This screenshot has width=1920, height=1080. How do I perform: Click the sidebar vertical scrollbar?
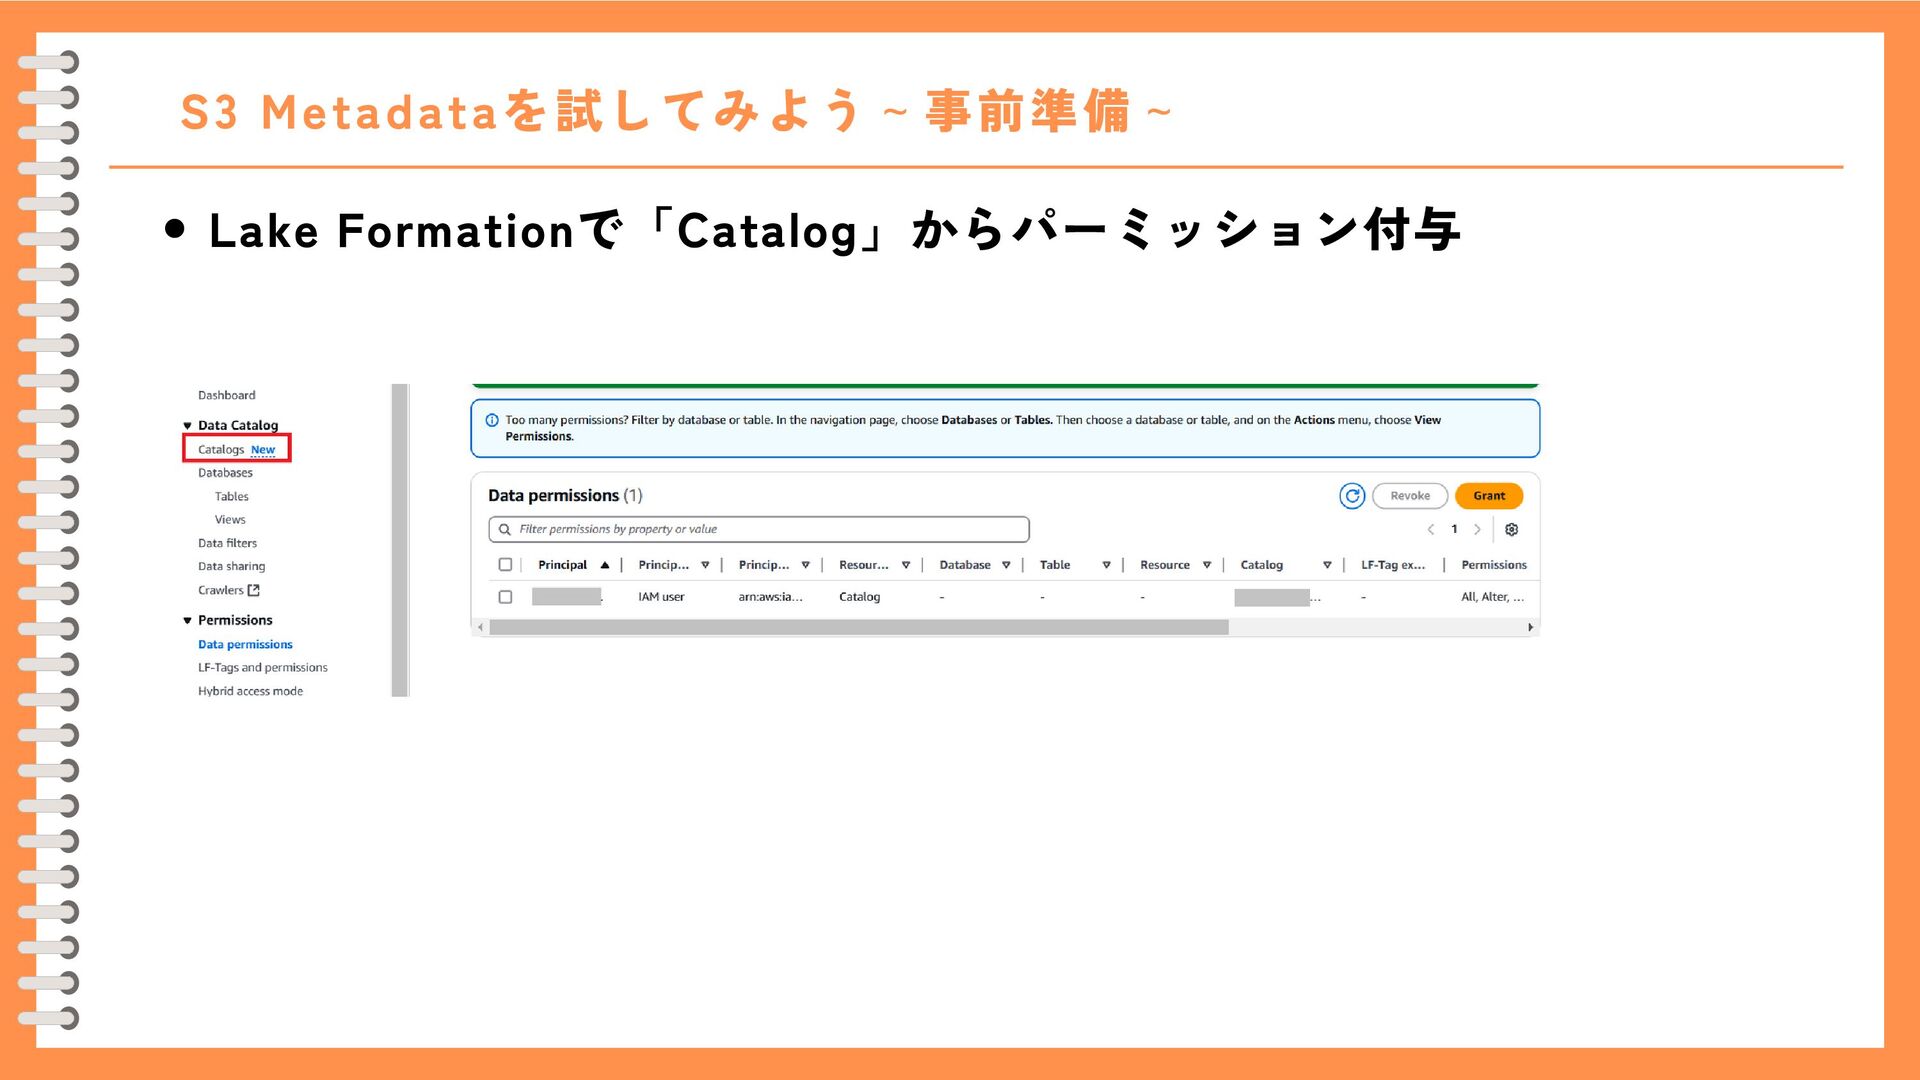point(400,540)
